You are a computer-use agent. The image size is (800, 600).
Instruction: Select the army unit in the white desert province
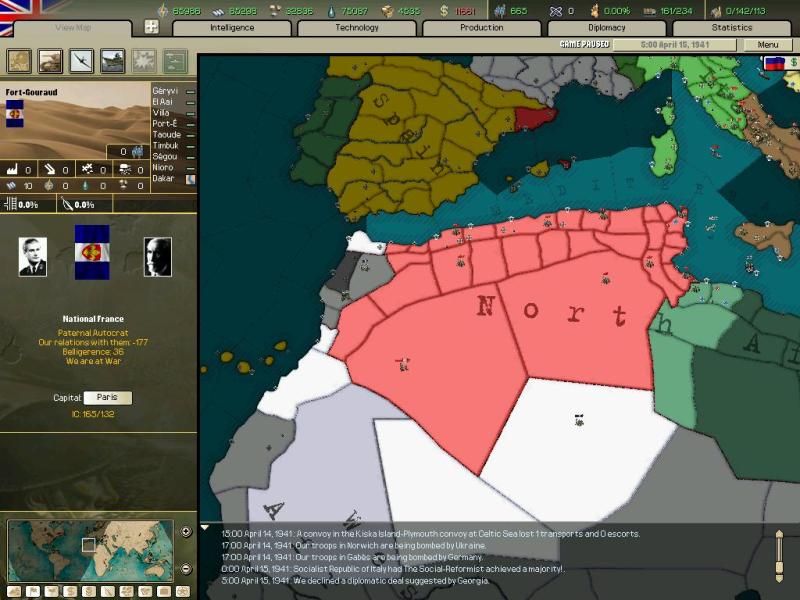579,420
